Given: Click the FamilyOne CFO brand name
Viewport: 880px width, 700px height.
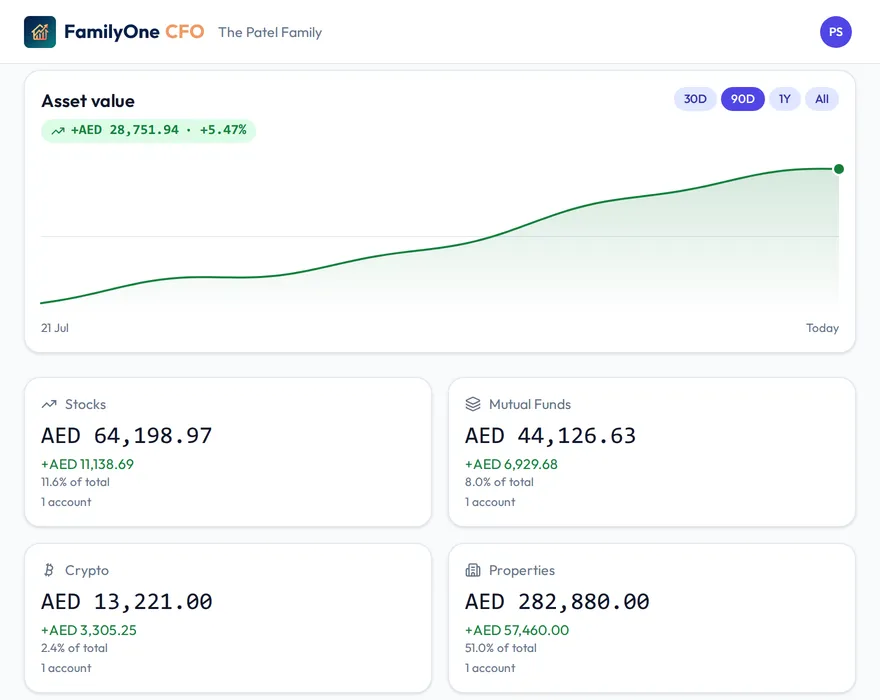Looking at the screenshot, I should pos(134,32).
